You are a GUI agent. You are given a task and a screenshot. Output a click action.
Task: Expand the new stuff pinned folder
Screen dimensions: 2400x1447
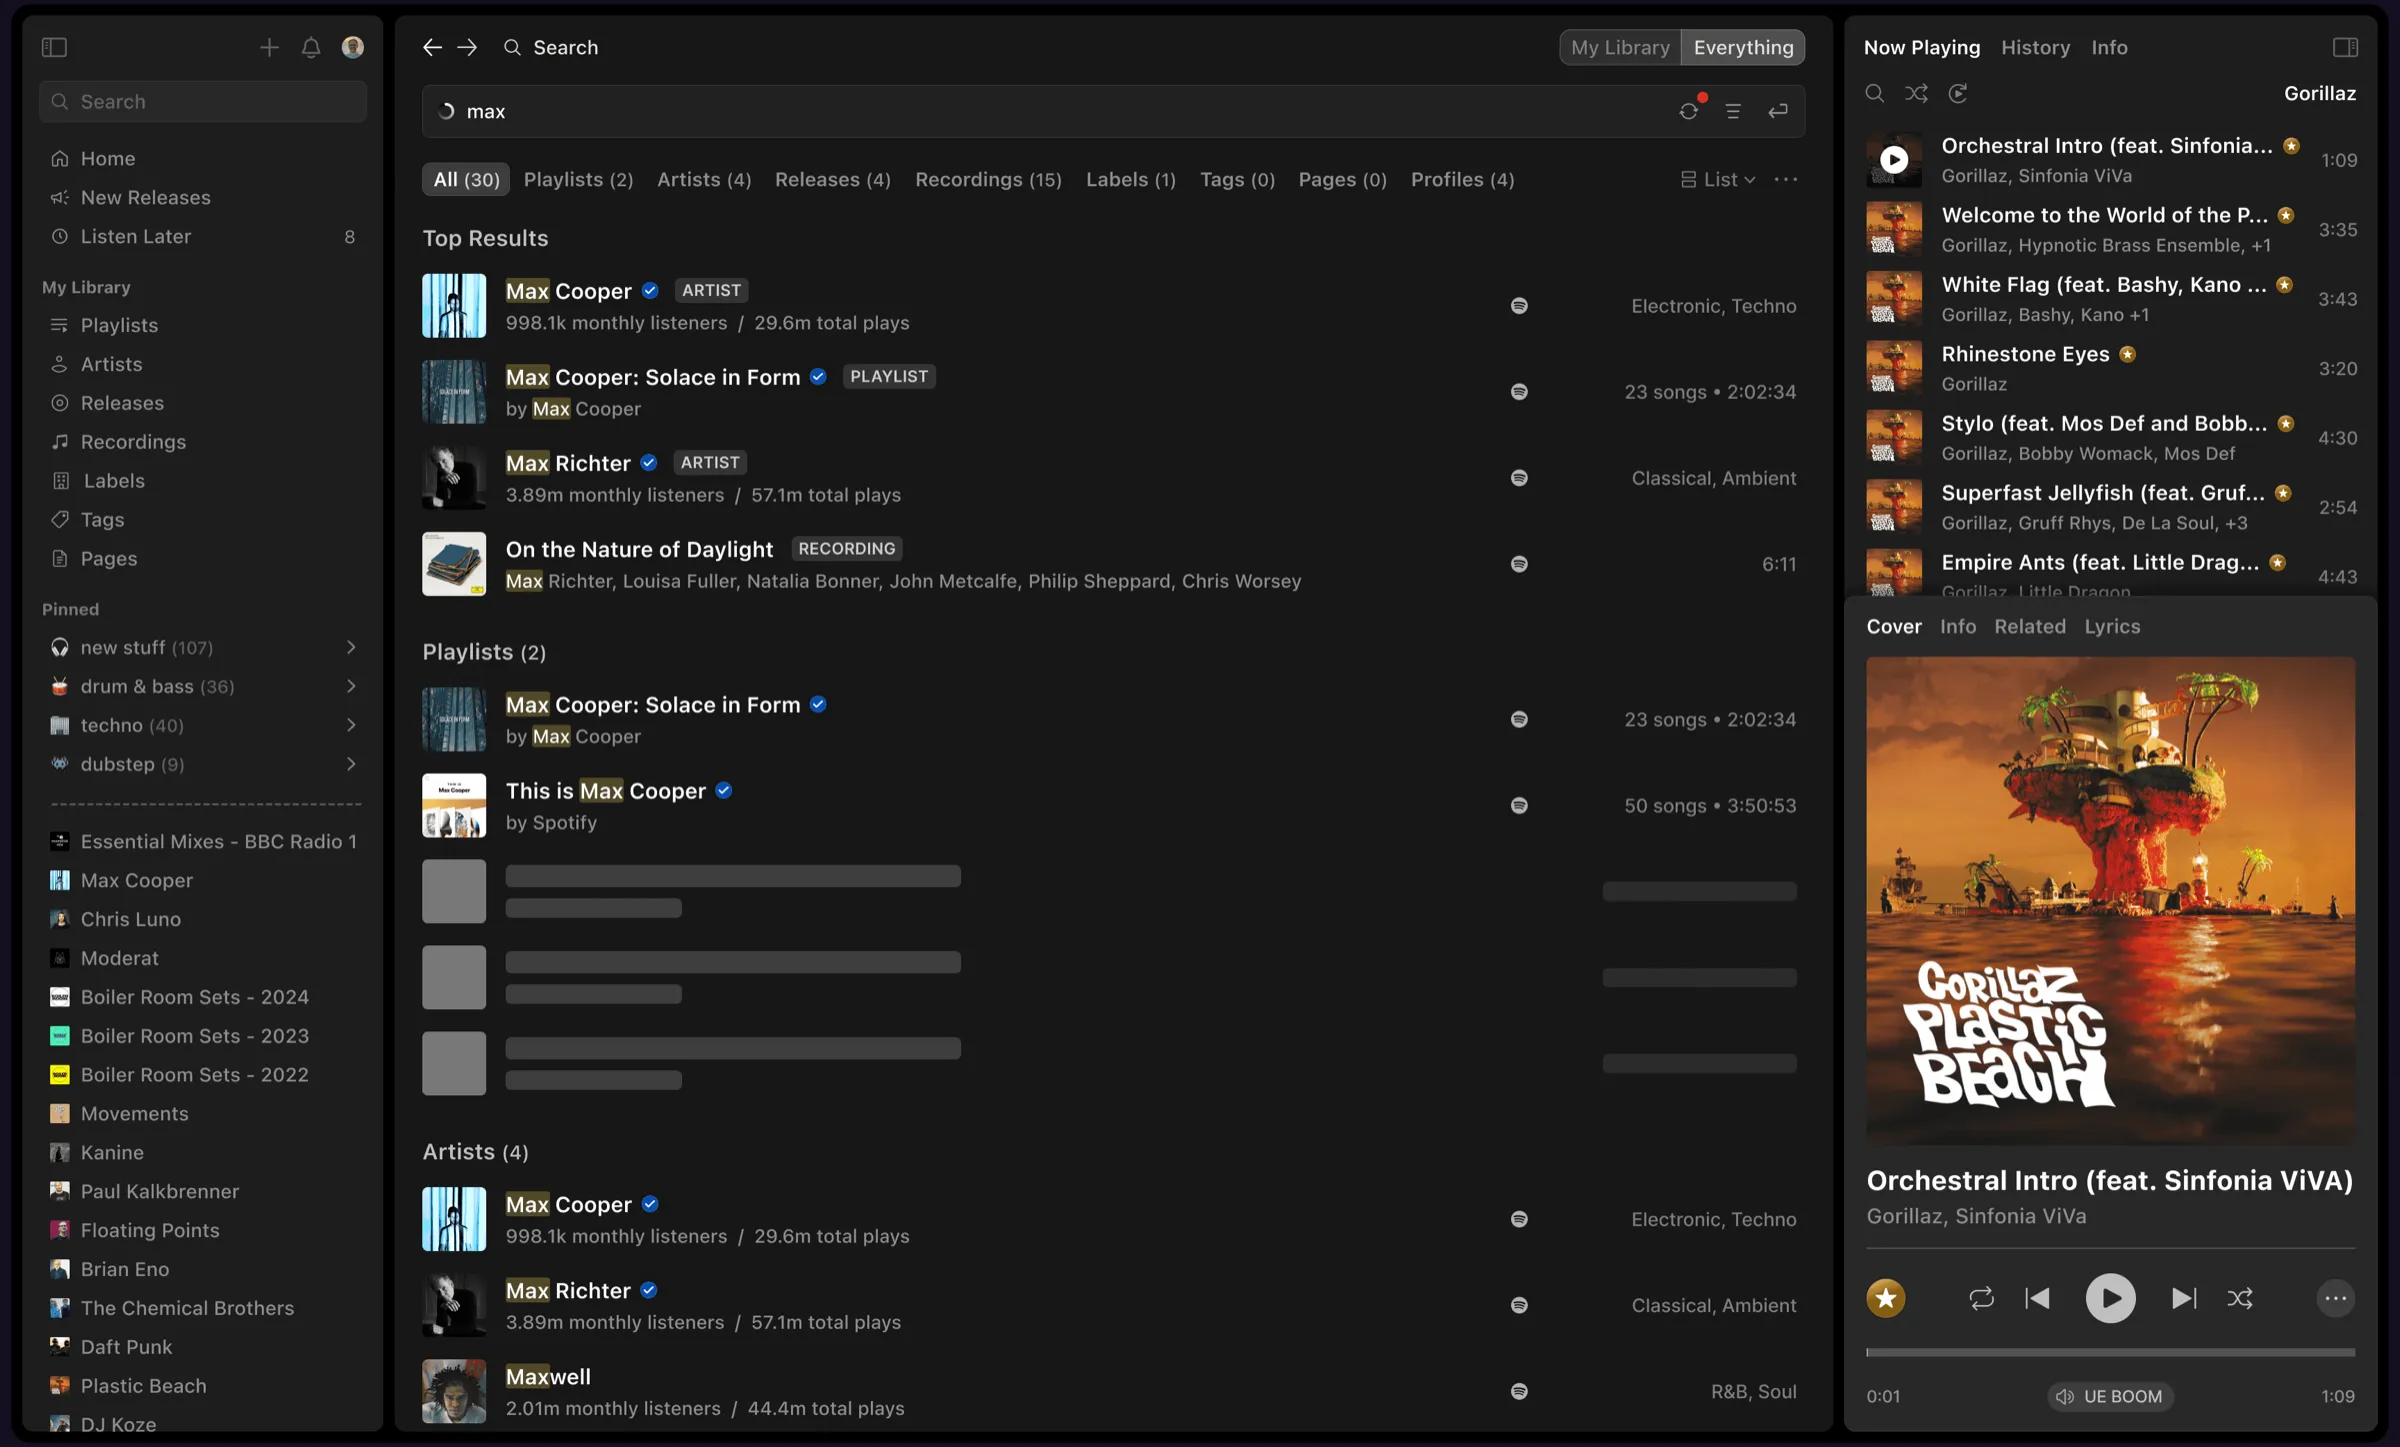click(x=351, y=647)
